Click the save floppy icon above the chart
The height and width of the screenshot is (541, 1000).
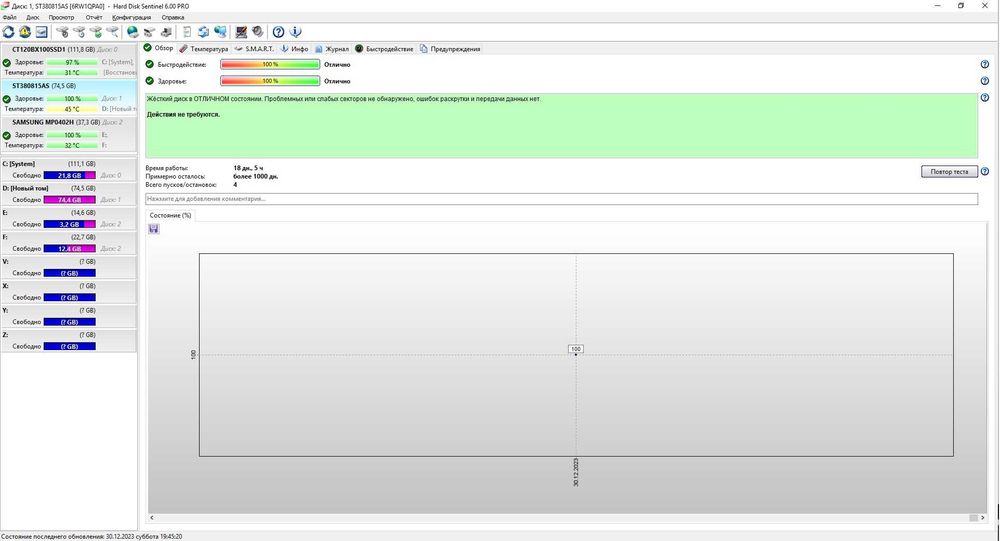(154, 228)
